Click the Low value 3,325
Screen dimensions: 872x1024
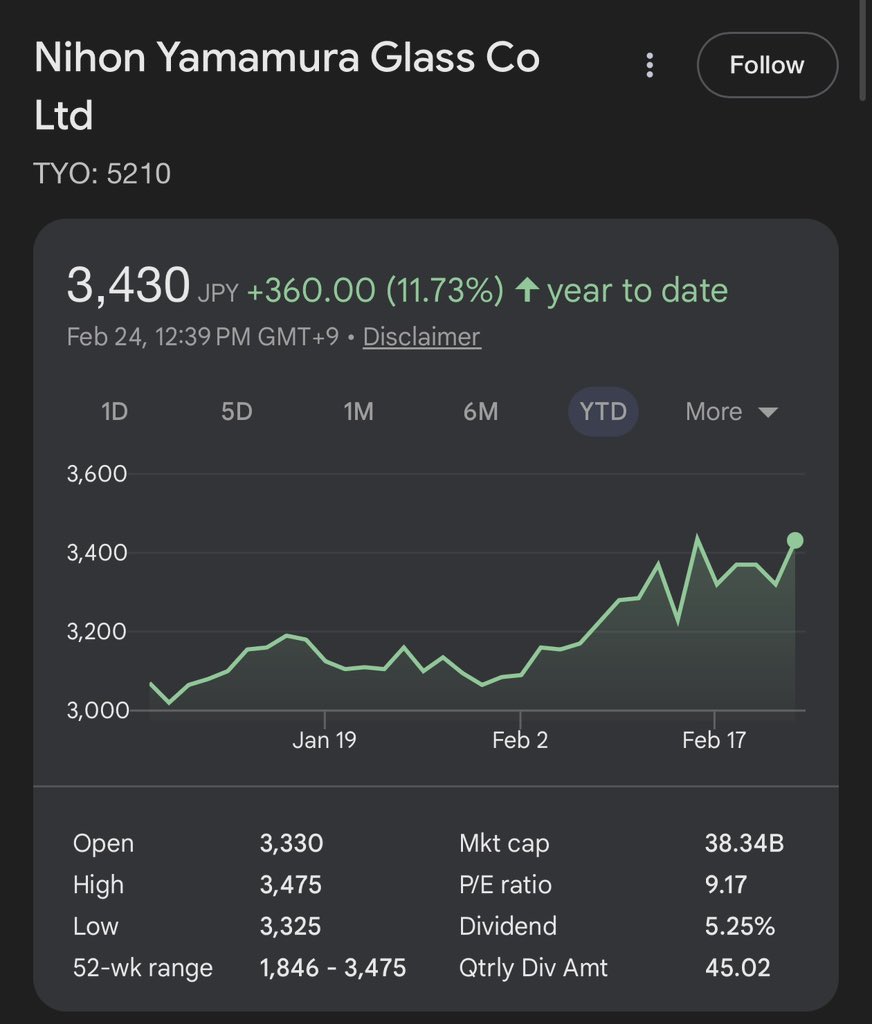(x=291, y=926)
